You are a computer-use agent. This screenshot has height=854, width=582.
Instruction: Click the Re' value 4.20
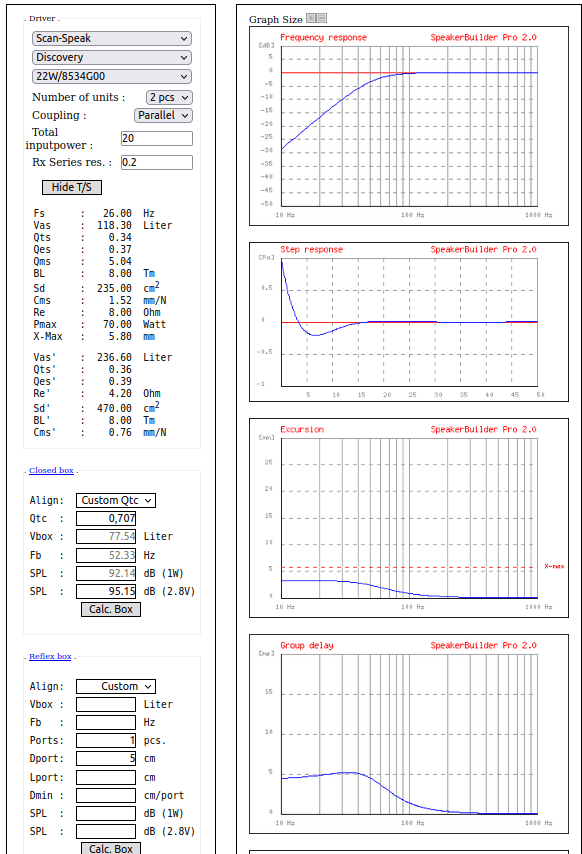click(x=120, y=393)
